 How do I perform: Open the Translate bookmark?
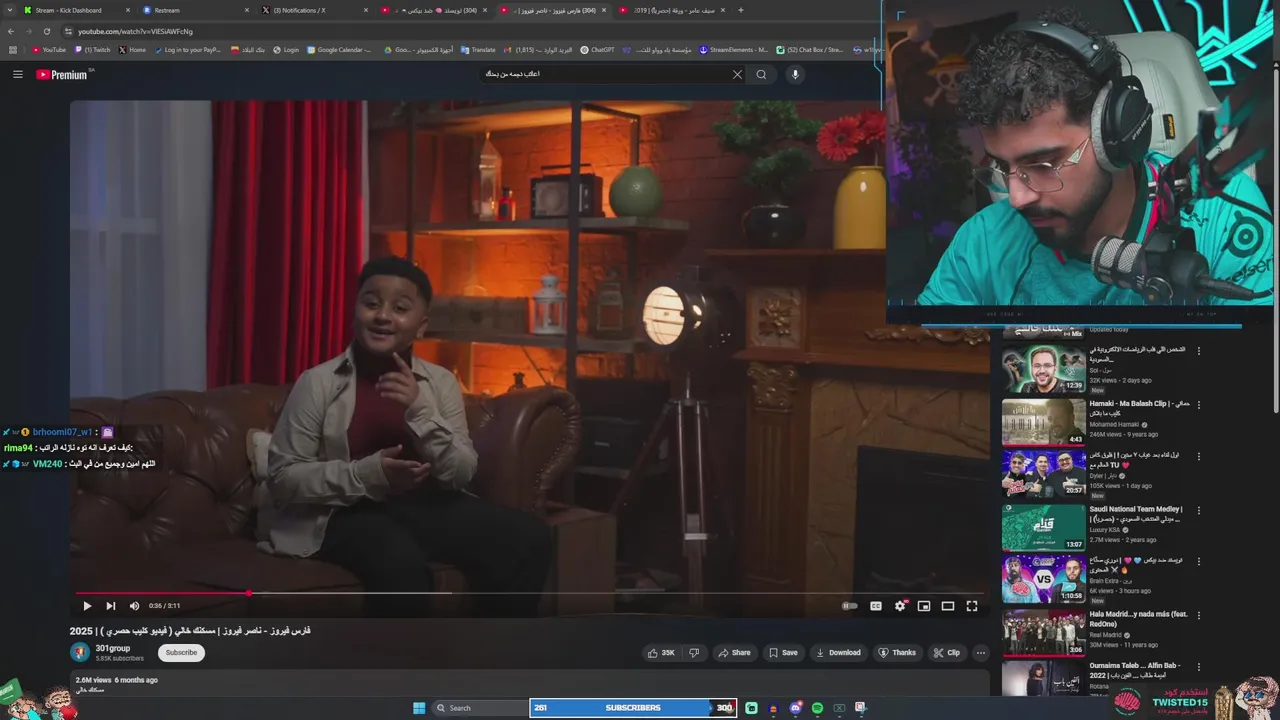pyautogui.click(x=478, y=50)
